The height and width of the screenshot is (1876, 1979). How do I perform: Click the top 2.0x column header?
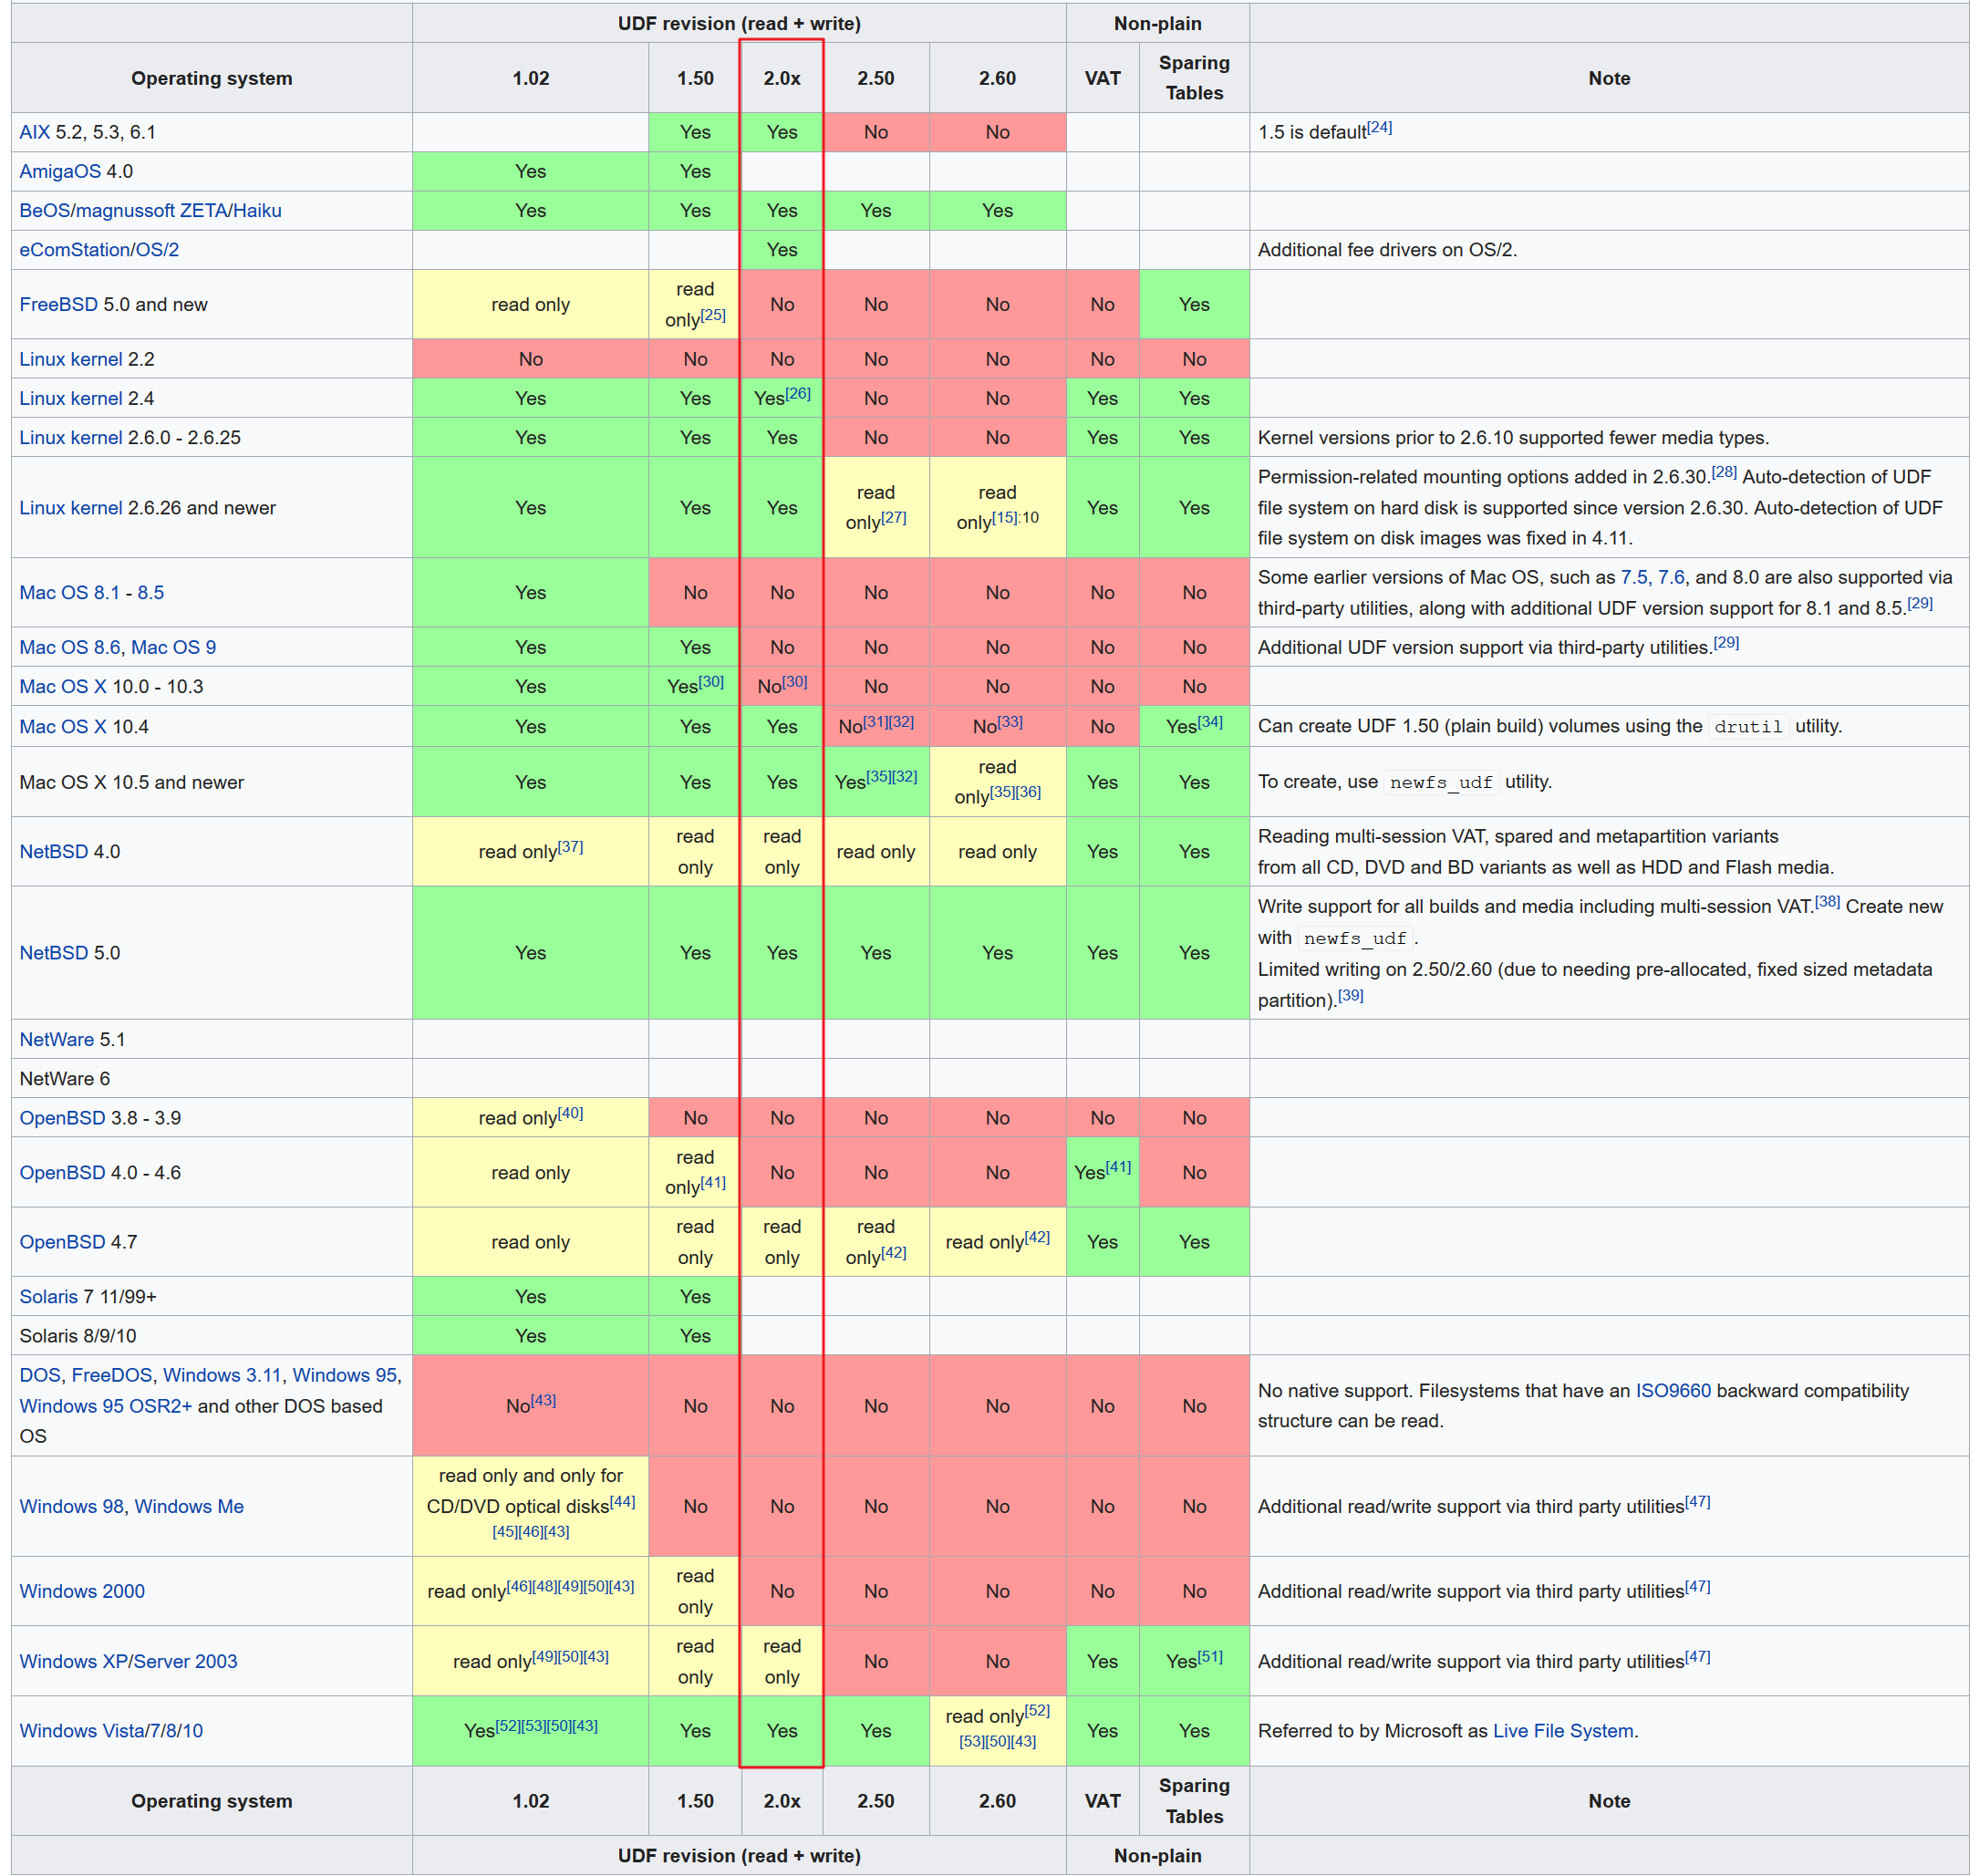(781, 78)
